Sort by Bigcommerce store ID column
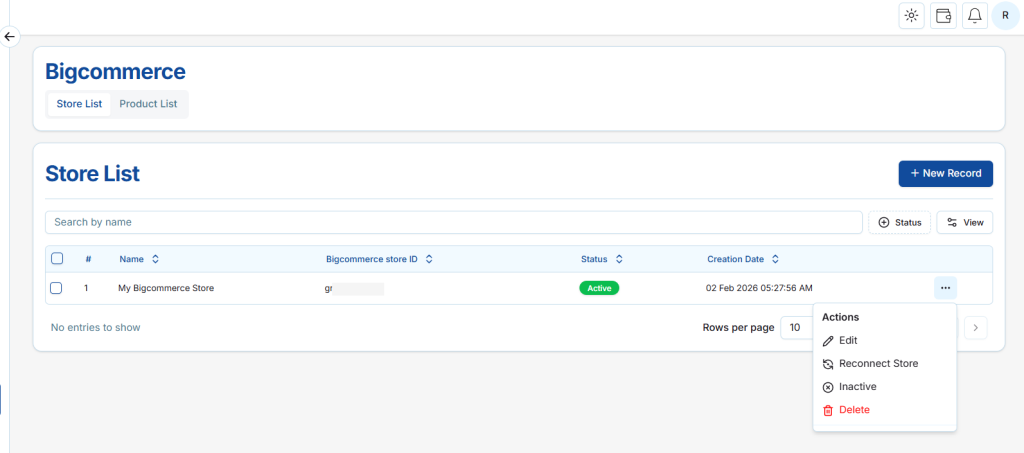The image size is (1024, 453). pyautogui.click(x=429, y=259)
